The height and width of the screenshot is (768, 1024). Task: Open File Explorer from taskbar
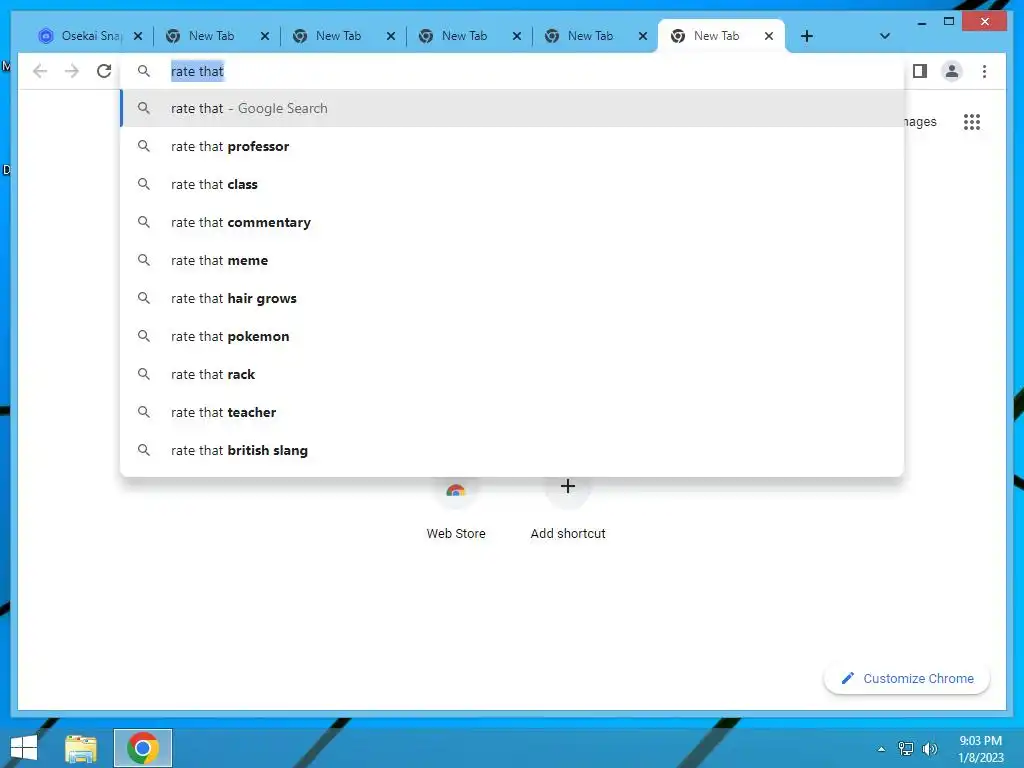pos(81,748)
